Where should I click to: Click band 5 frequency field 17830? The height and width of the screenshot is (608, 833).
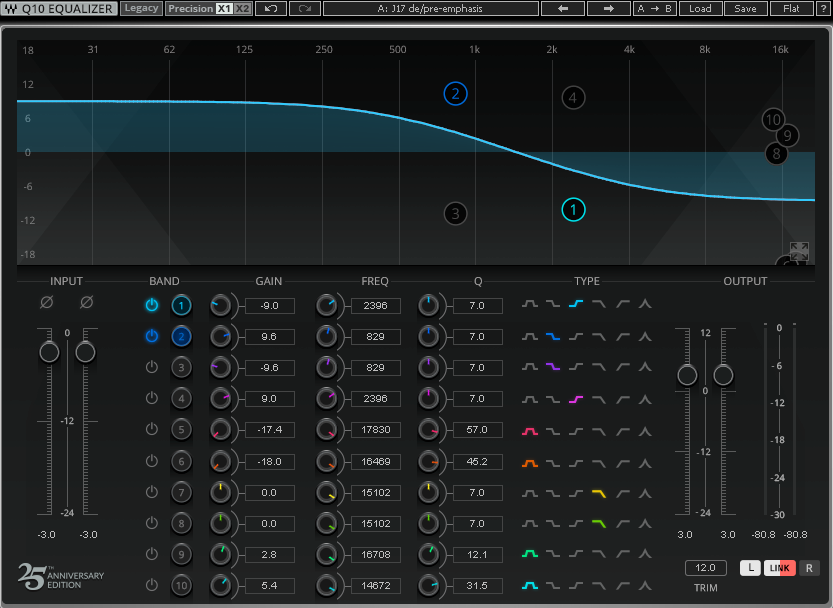point(376,429)
